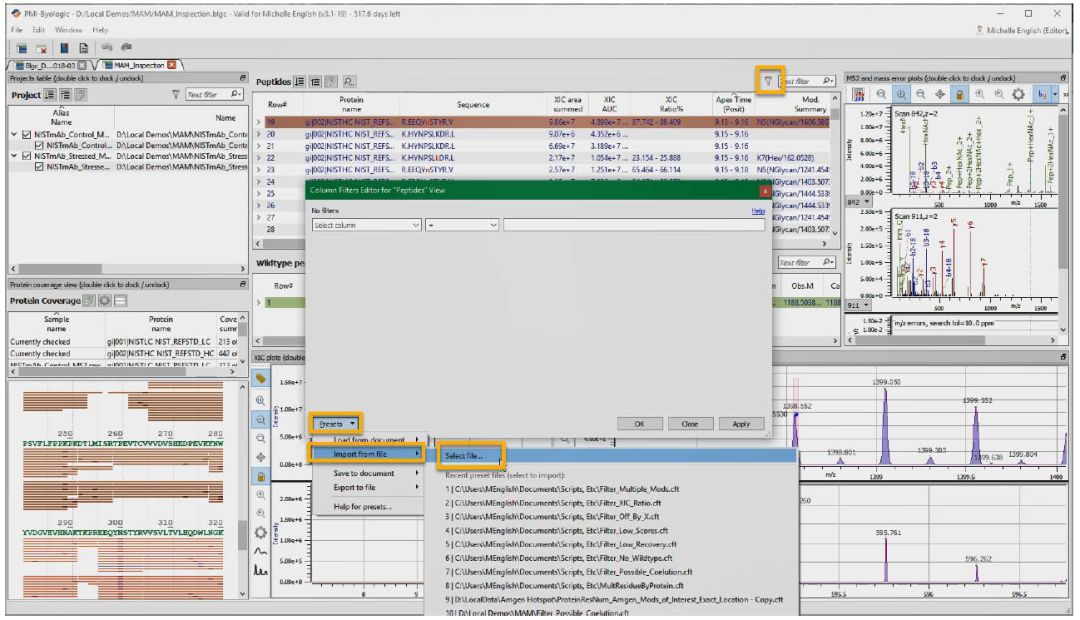
Task: Uncheck the NISTmAb_Control_M parent project checkbox
Action: point(26,134)
